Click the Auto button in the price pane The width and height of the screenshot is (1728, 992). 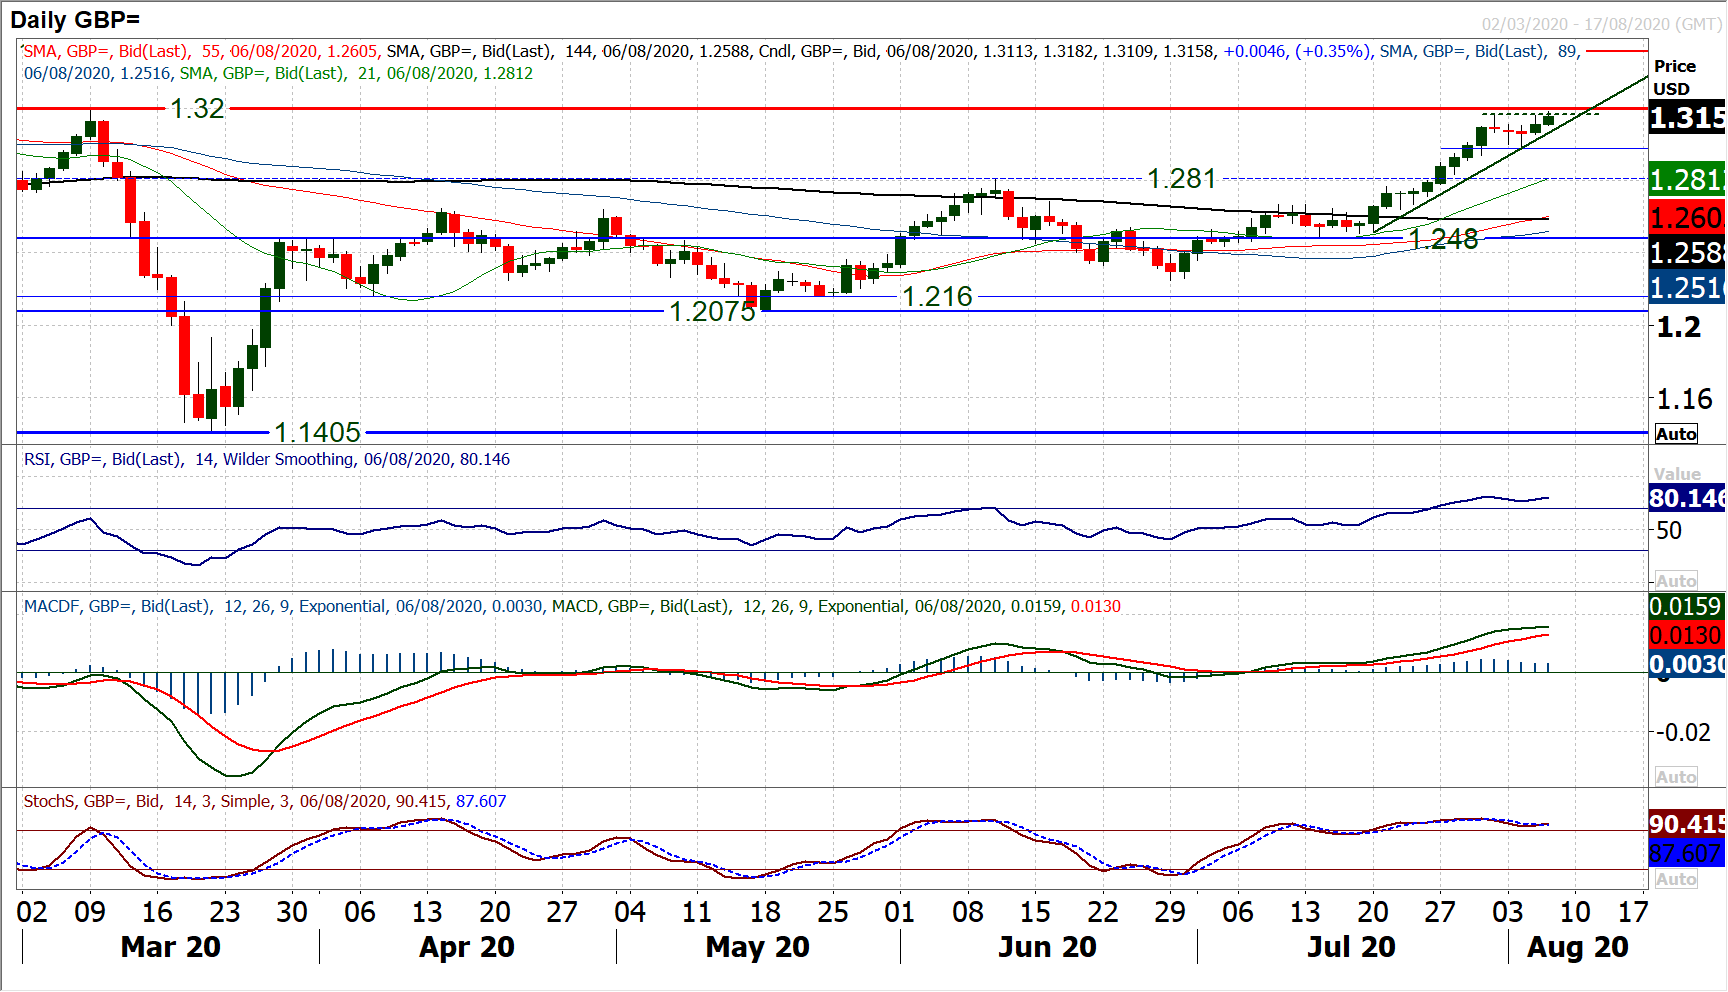coord(1676,434)
